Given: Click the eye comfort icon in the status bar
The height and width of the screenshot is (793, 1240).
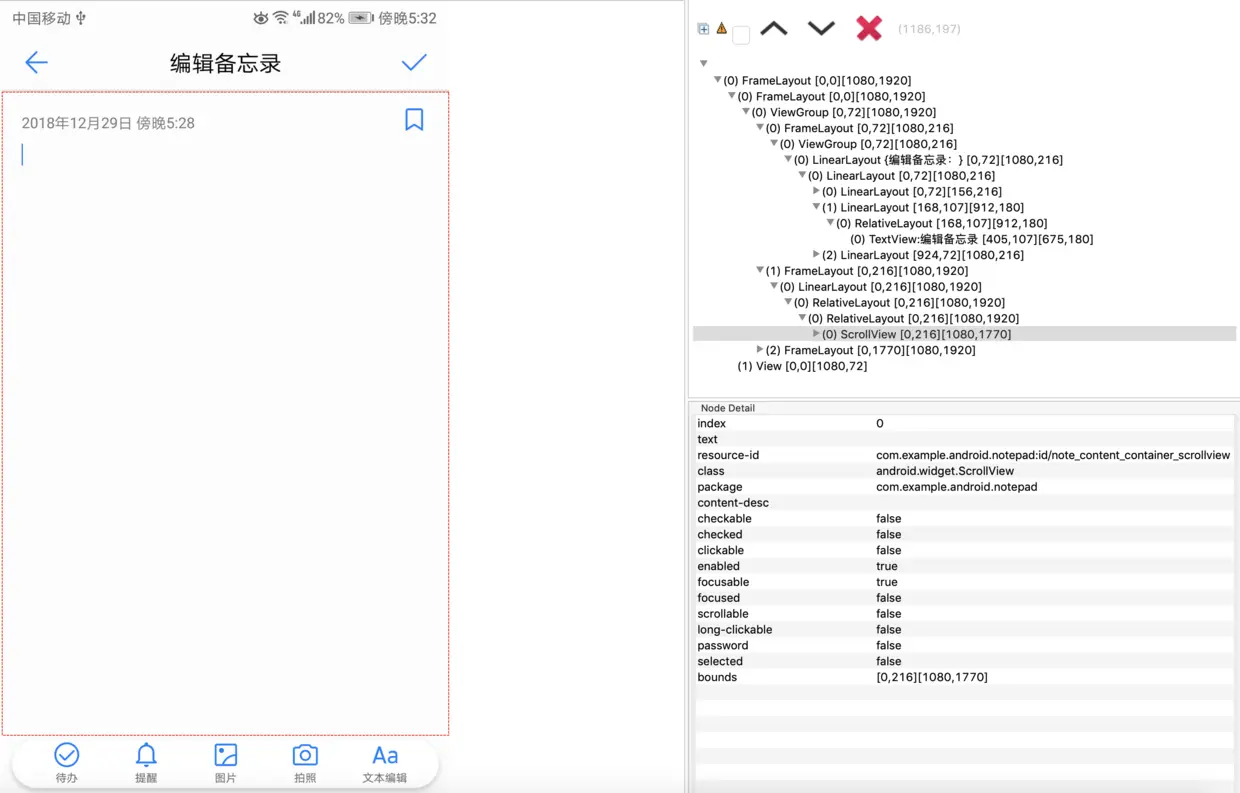Looking at the screenshot, I should pyautogui.click(x=261, y=18).
